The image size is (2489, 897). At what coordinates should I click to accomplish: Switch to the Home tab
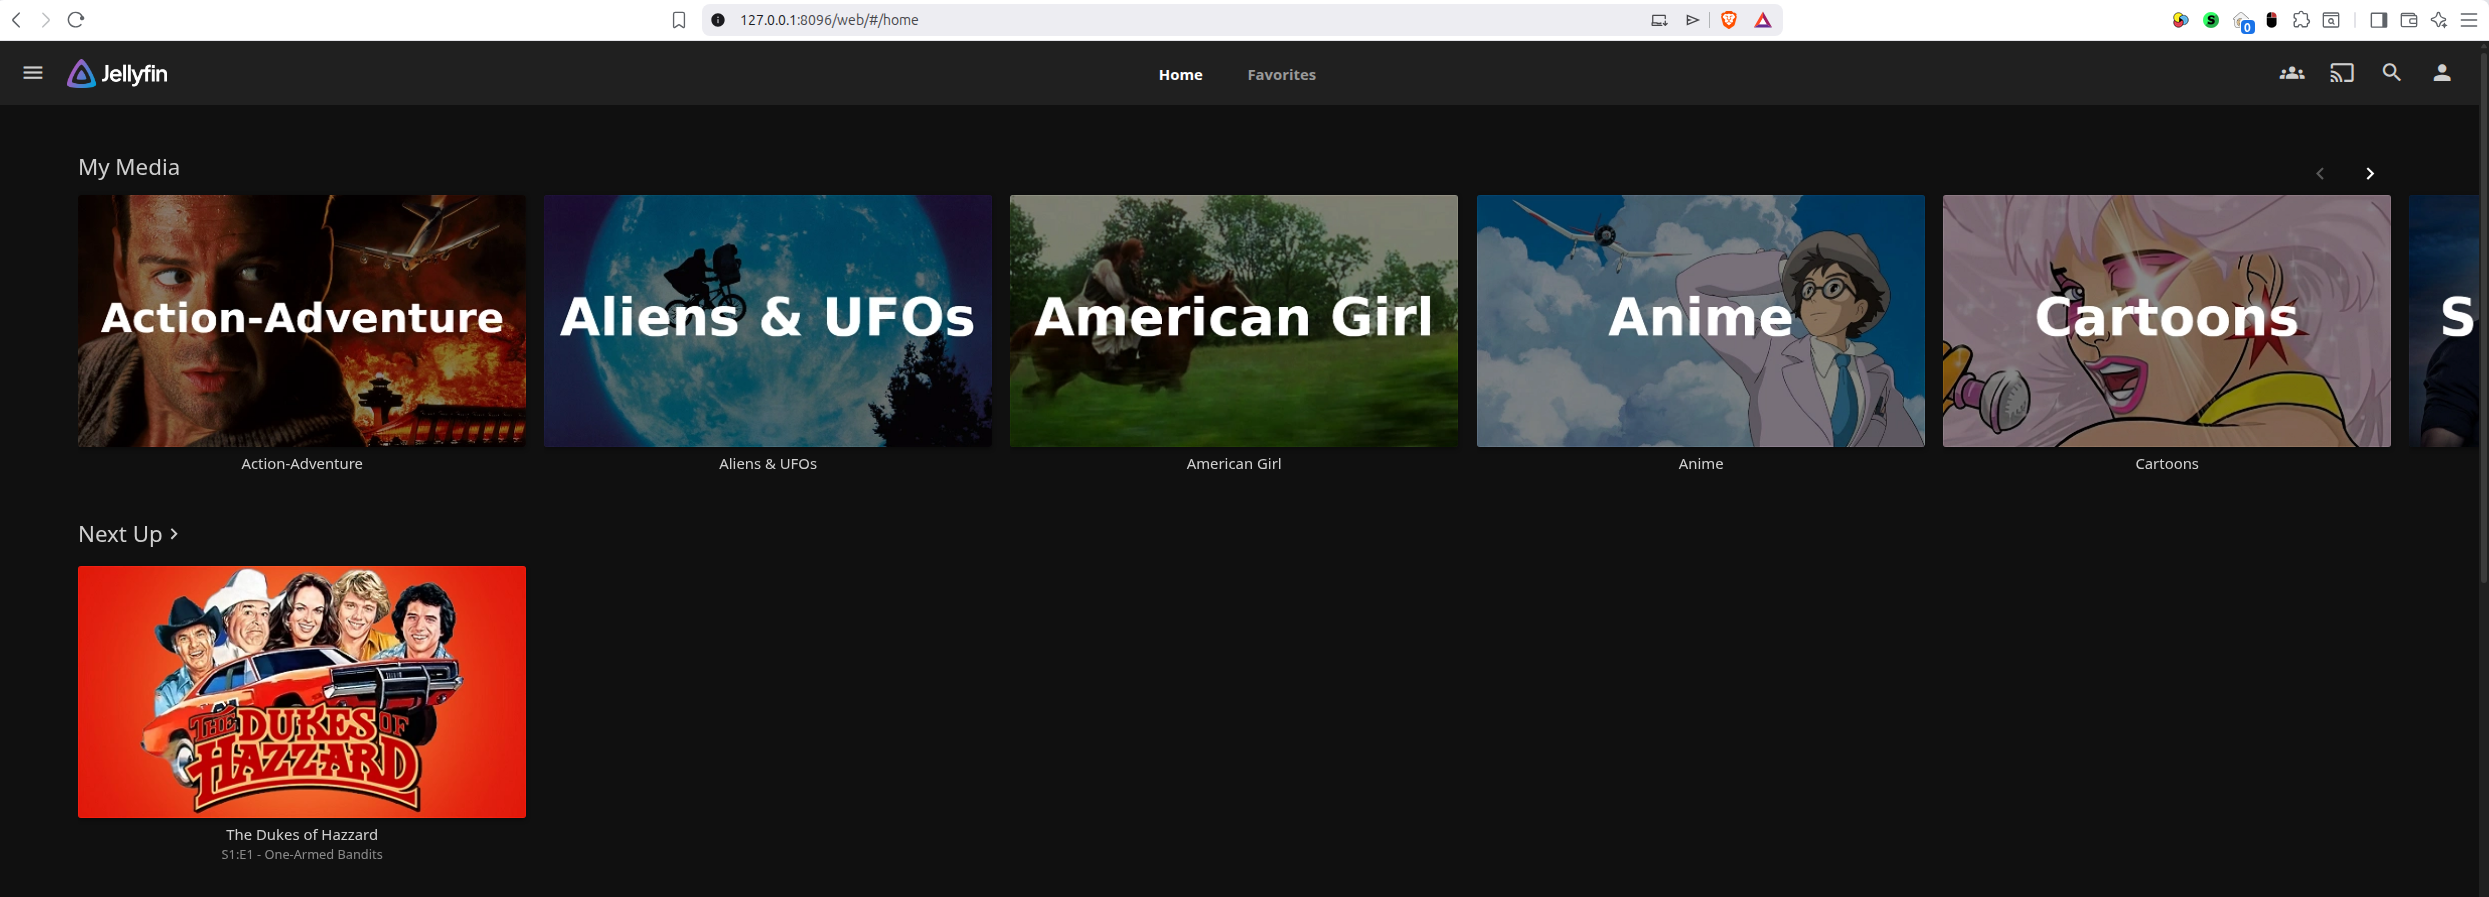(x=1180, y=74)
